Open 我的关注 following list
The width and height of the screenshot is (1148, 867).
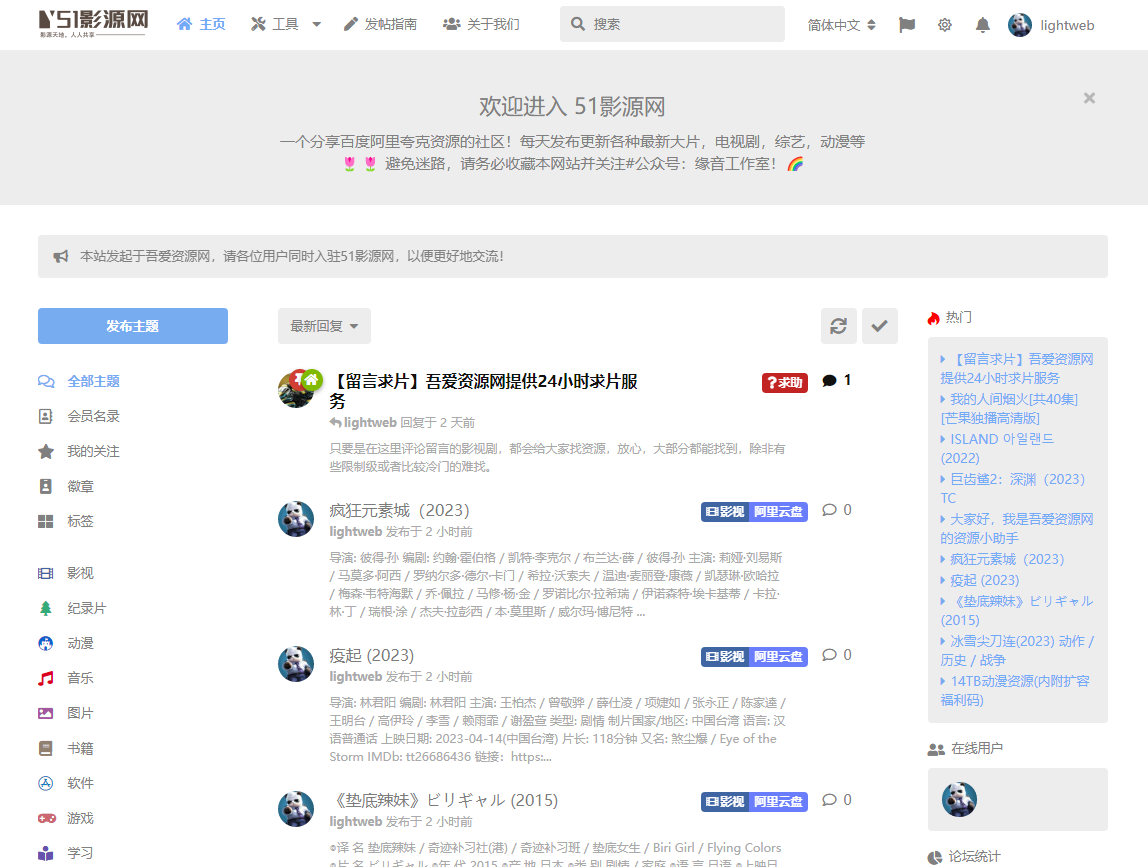click(78, 452)
